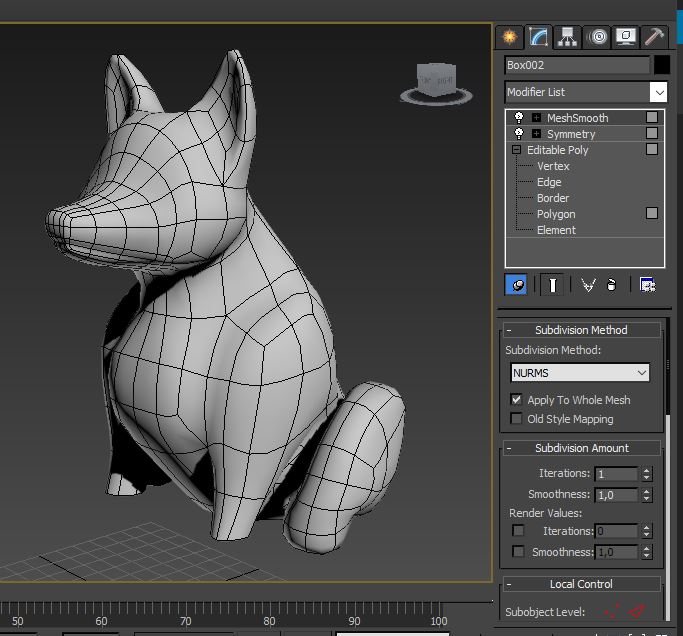
Task: Toggle MeshSmooth modifier lightbulb
Action: [x=518, y=118]
